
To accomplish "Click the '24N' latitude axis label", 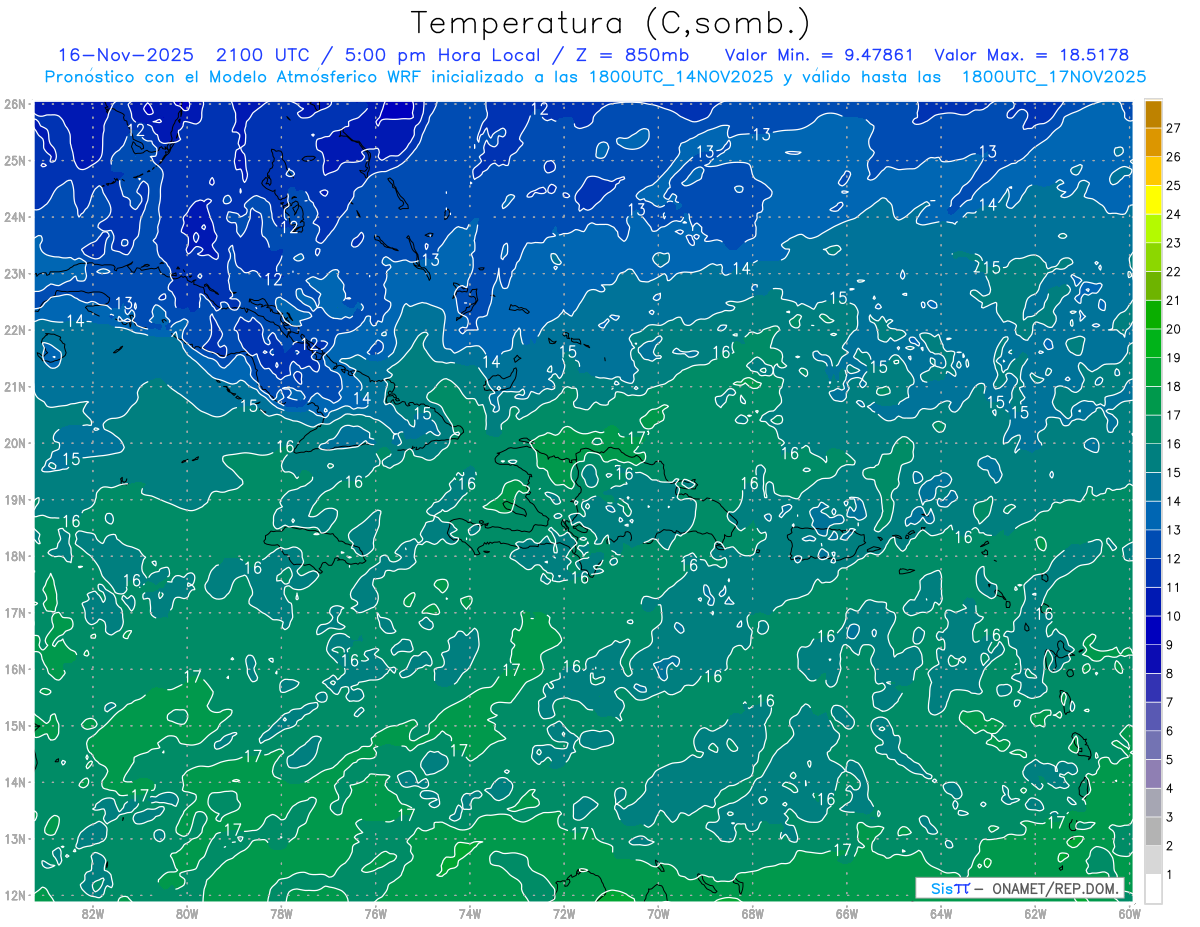I will (14, 217).
